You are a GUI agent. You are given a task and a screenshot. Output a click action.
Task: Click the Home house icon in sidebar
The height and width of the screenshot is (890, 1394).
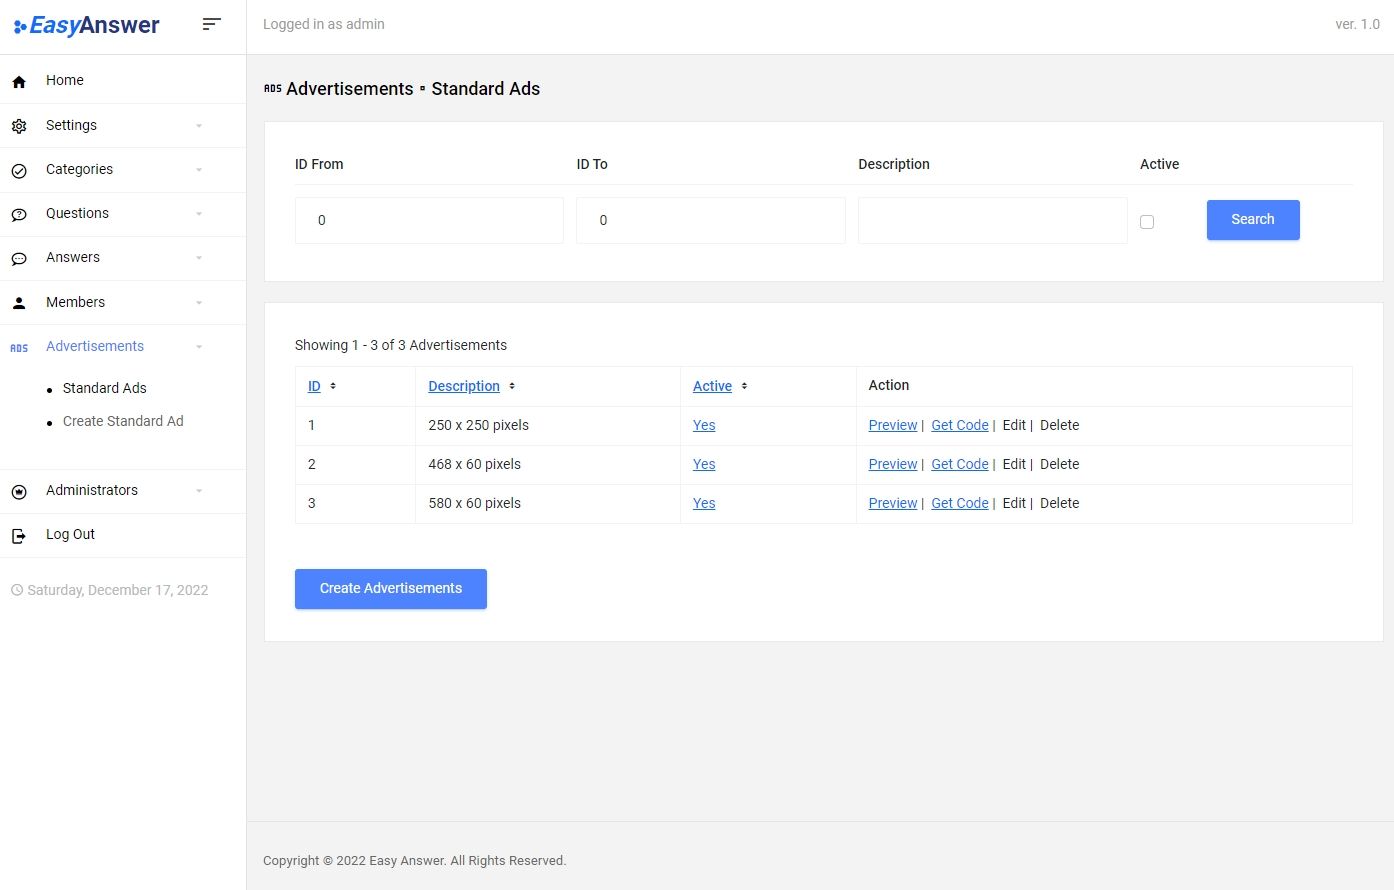click(19, 82)
